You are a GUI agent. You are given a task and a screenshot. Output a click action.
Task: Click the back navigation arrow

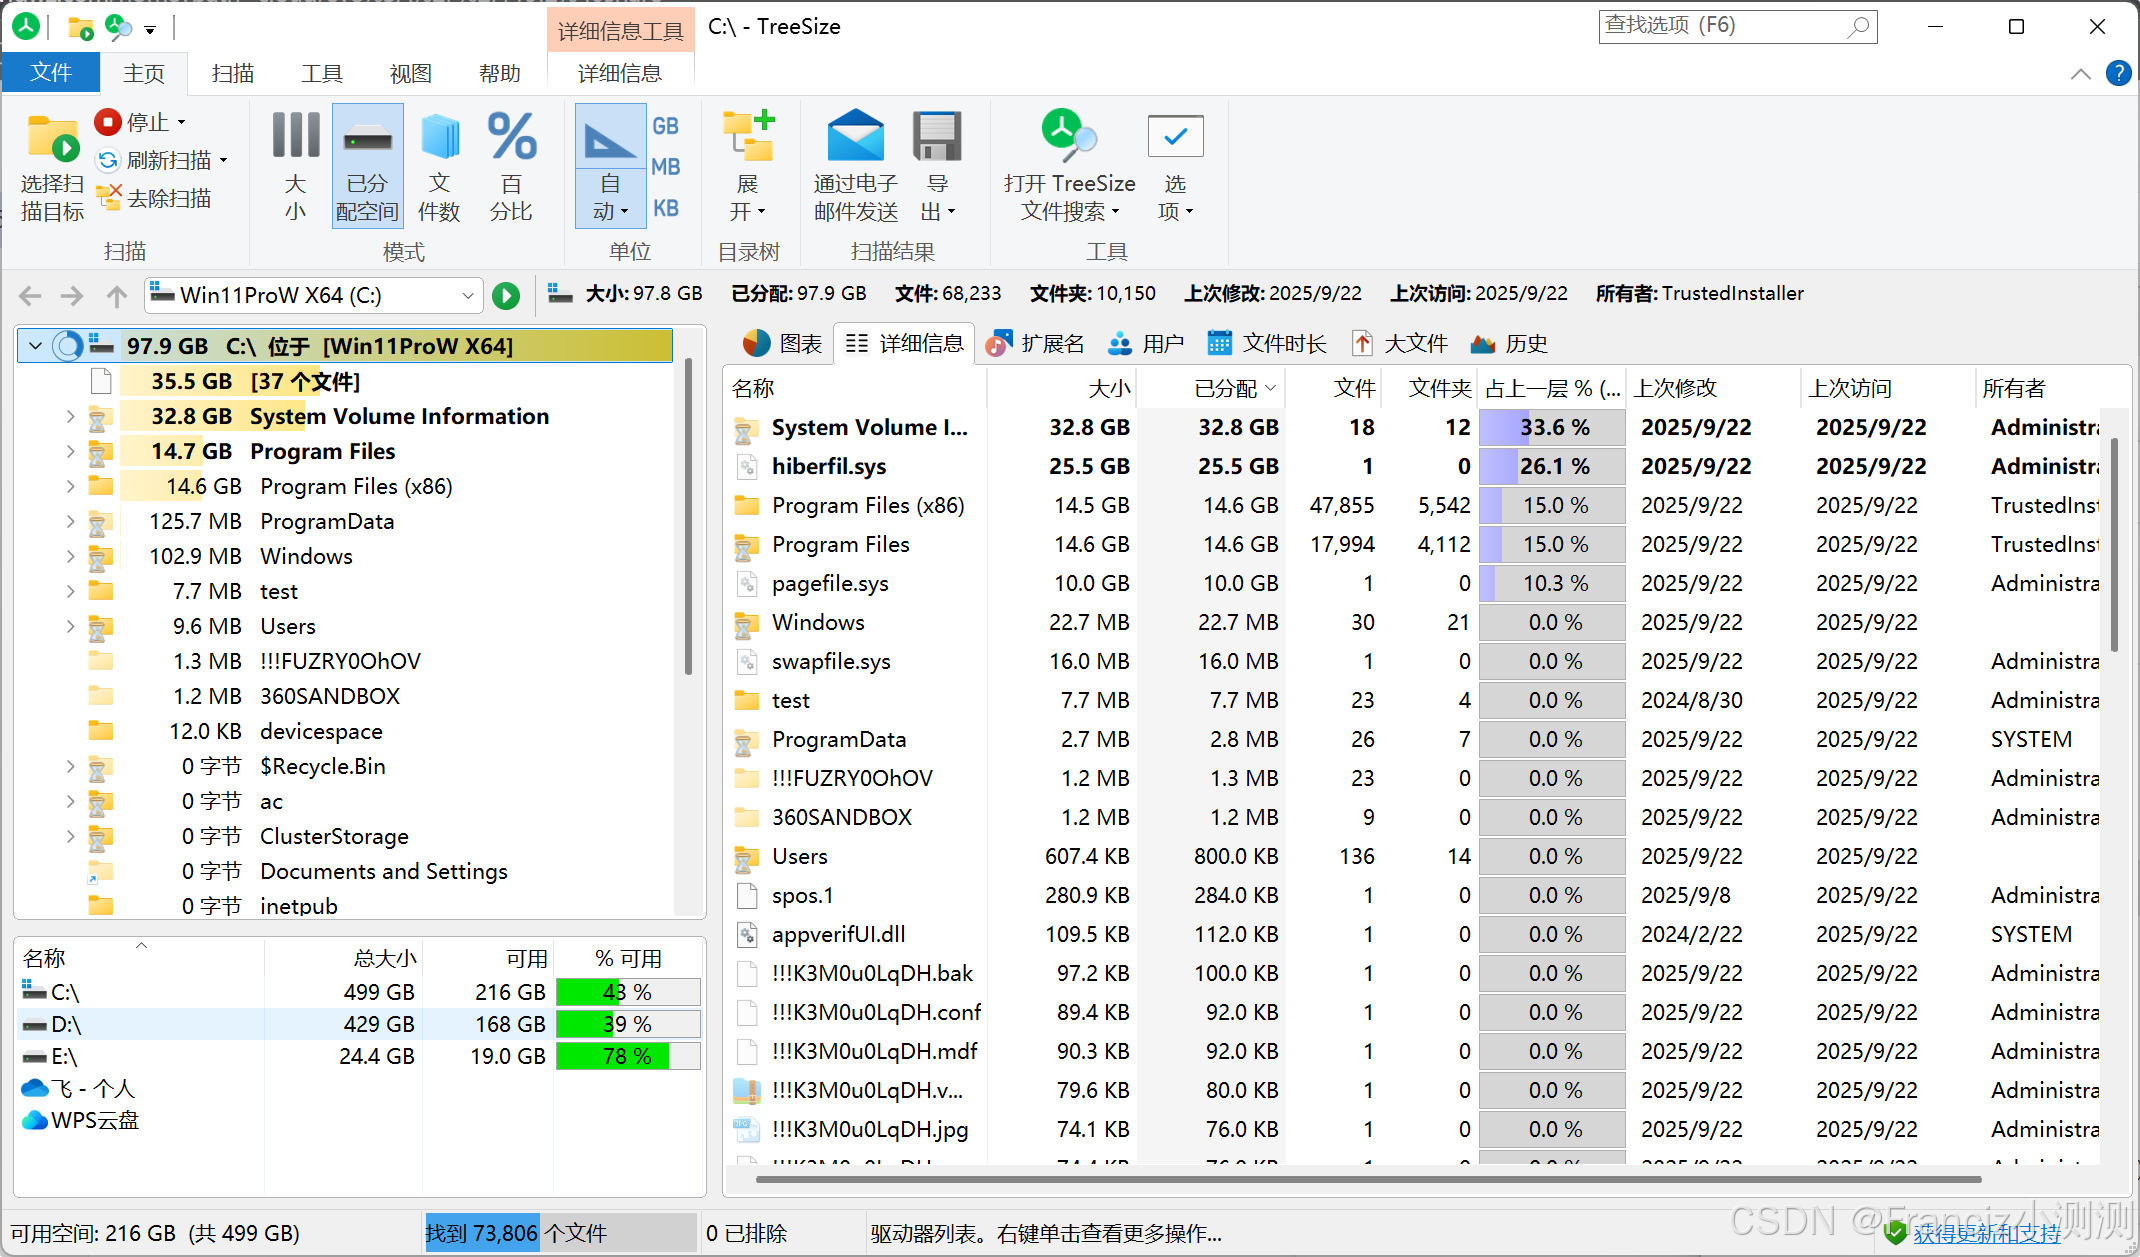31,296
